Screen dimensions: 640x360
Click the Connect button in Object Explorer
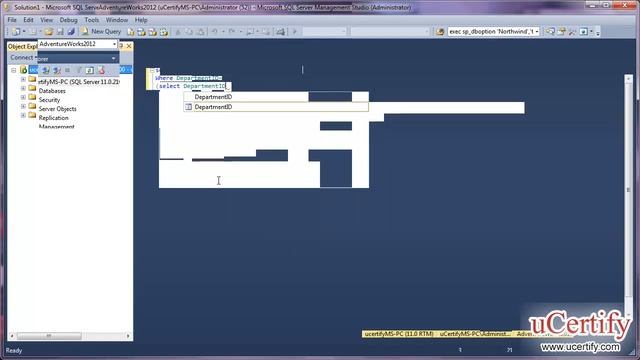click(x=22, y=58)
